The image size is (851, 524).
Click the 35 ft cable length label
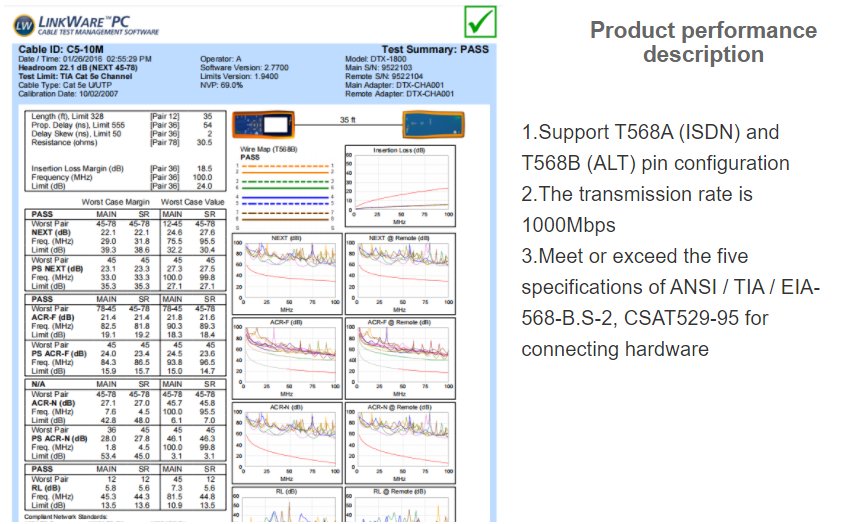click(x=347, y=120)
